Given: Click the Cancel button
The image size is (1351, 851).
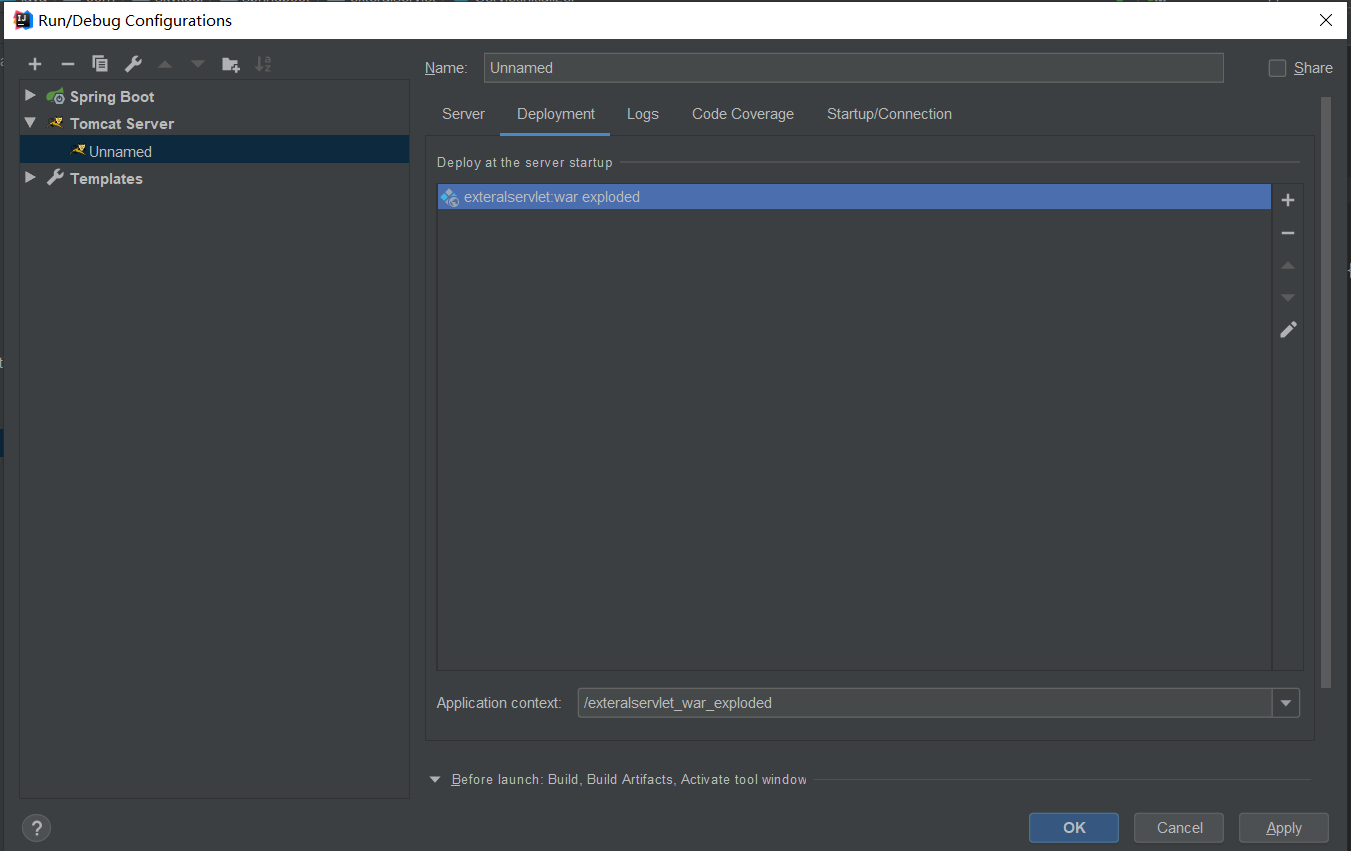Looking at the screenshot, I should (x=1180, y=828).
